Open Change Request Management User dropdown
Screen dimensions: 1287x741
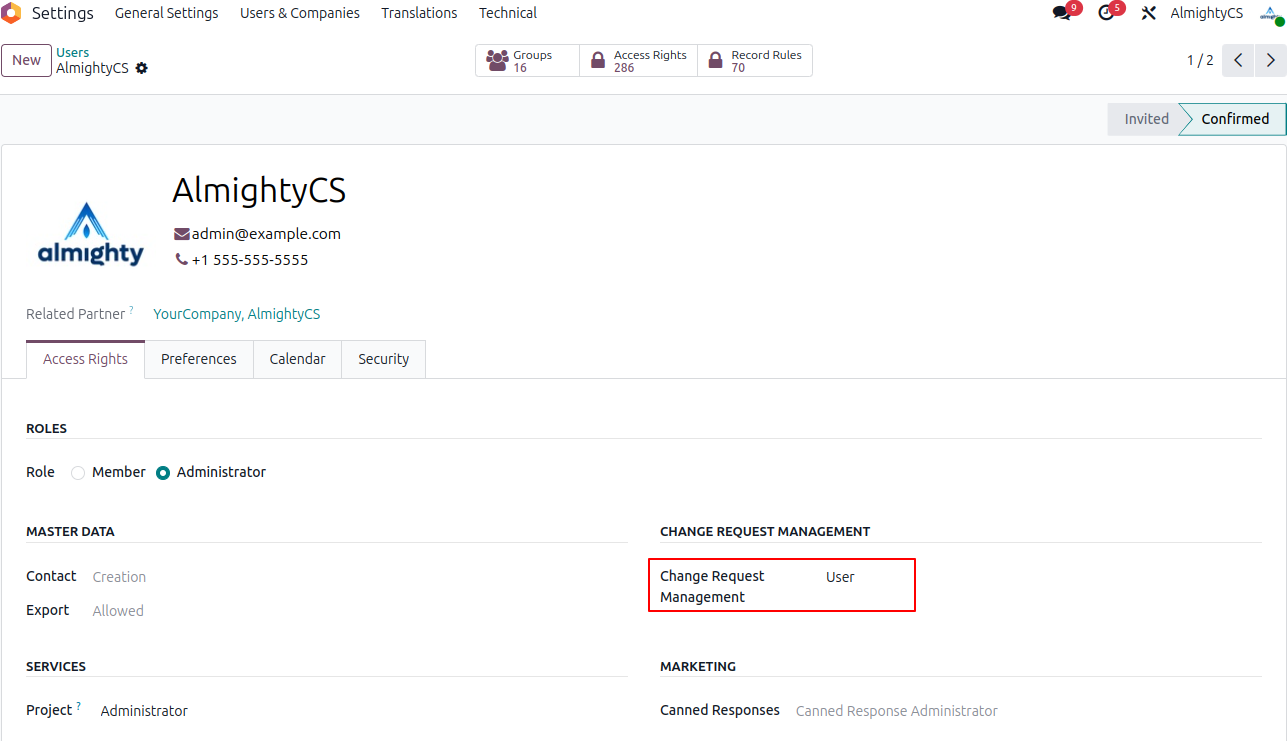click(865, 577)
